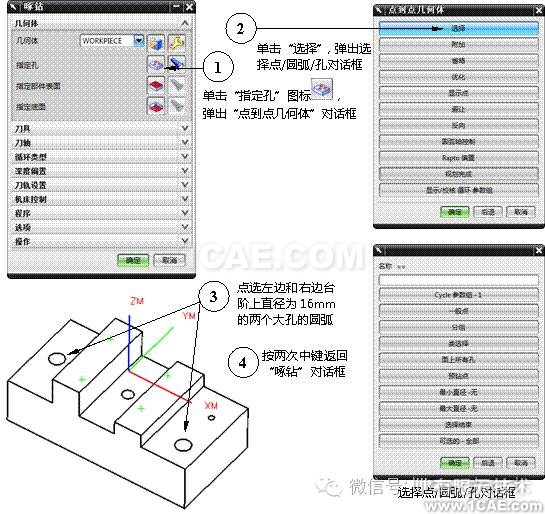545x514 pixels.
Task: Click the wrench edit geometry icon
Action: tap(177, 43)
